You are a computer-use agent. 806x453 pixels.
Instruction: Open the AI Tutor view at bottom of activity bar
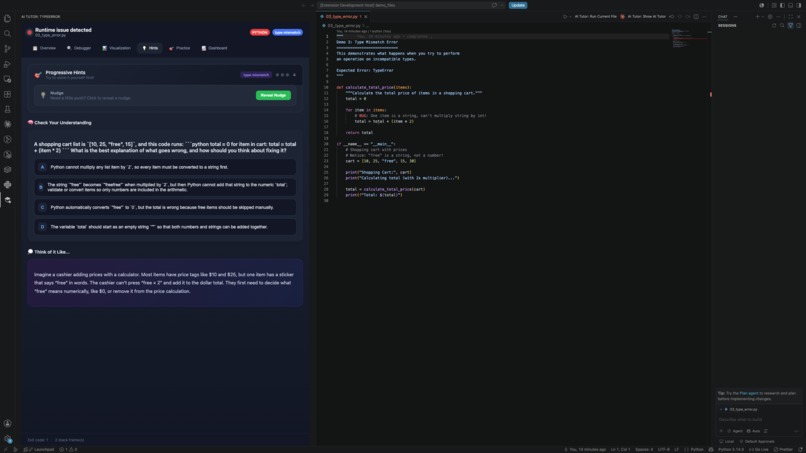(x=7, y=200)
